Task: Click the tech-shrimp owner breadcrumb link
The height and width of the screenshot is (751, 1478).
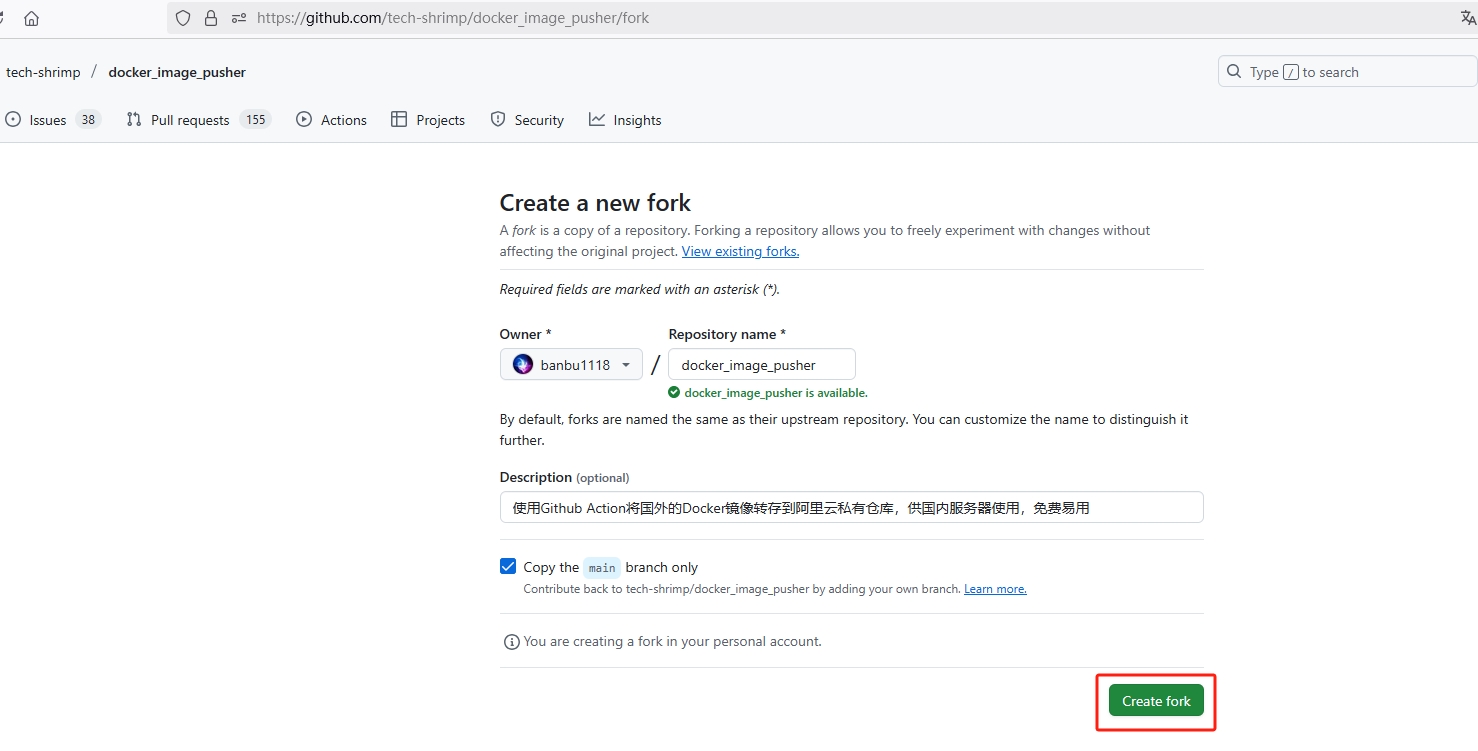Action: coord(43,72)
